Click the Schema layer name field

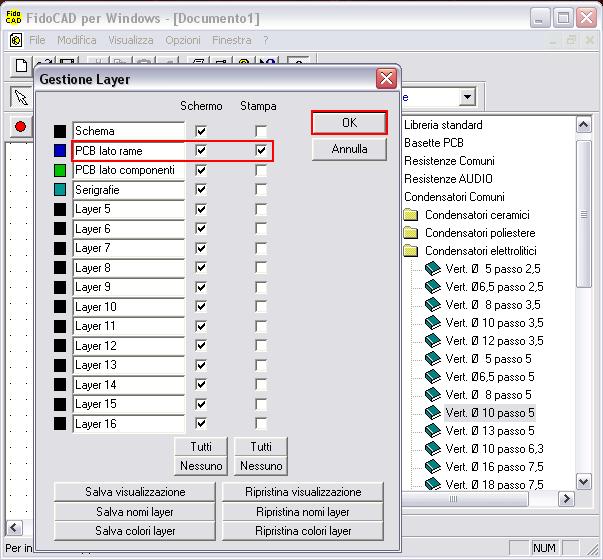point(128,131)
